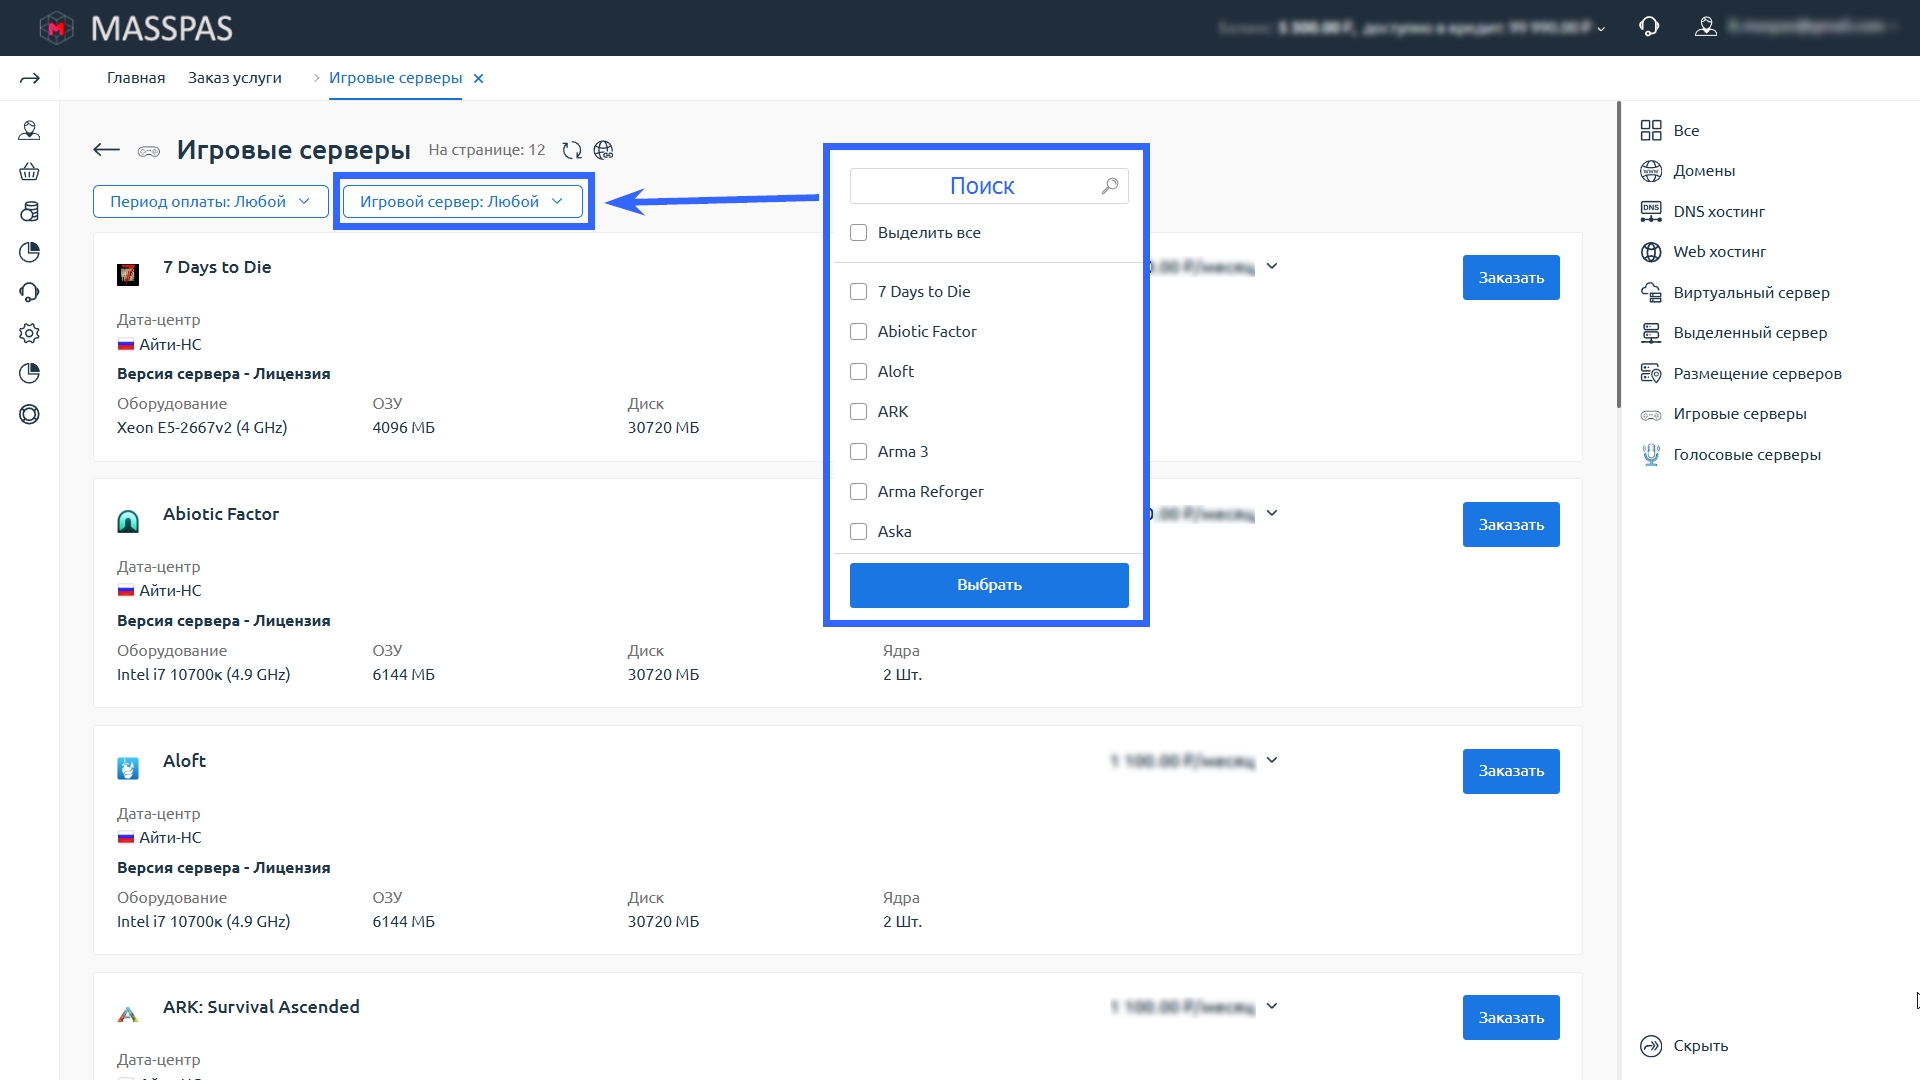Viewport: 1920px width, 1080px height.
Task: Expand the left sidebar with arrow icon
Action: click(x=29, y=78)
